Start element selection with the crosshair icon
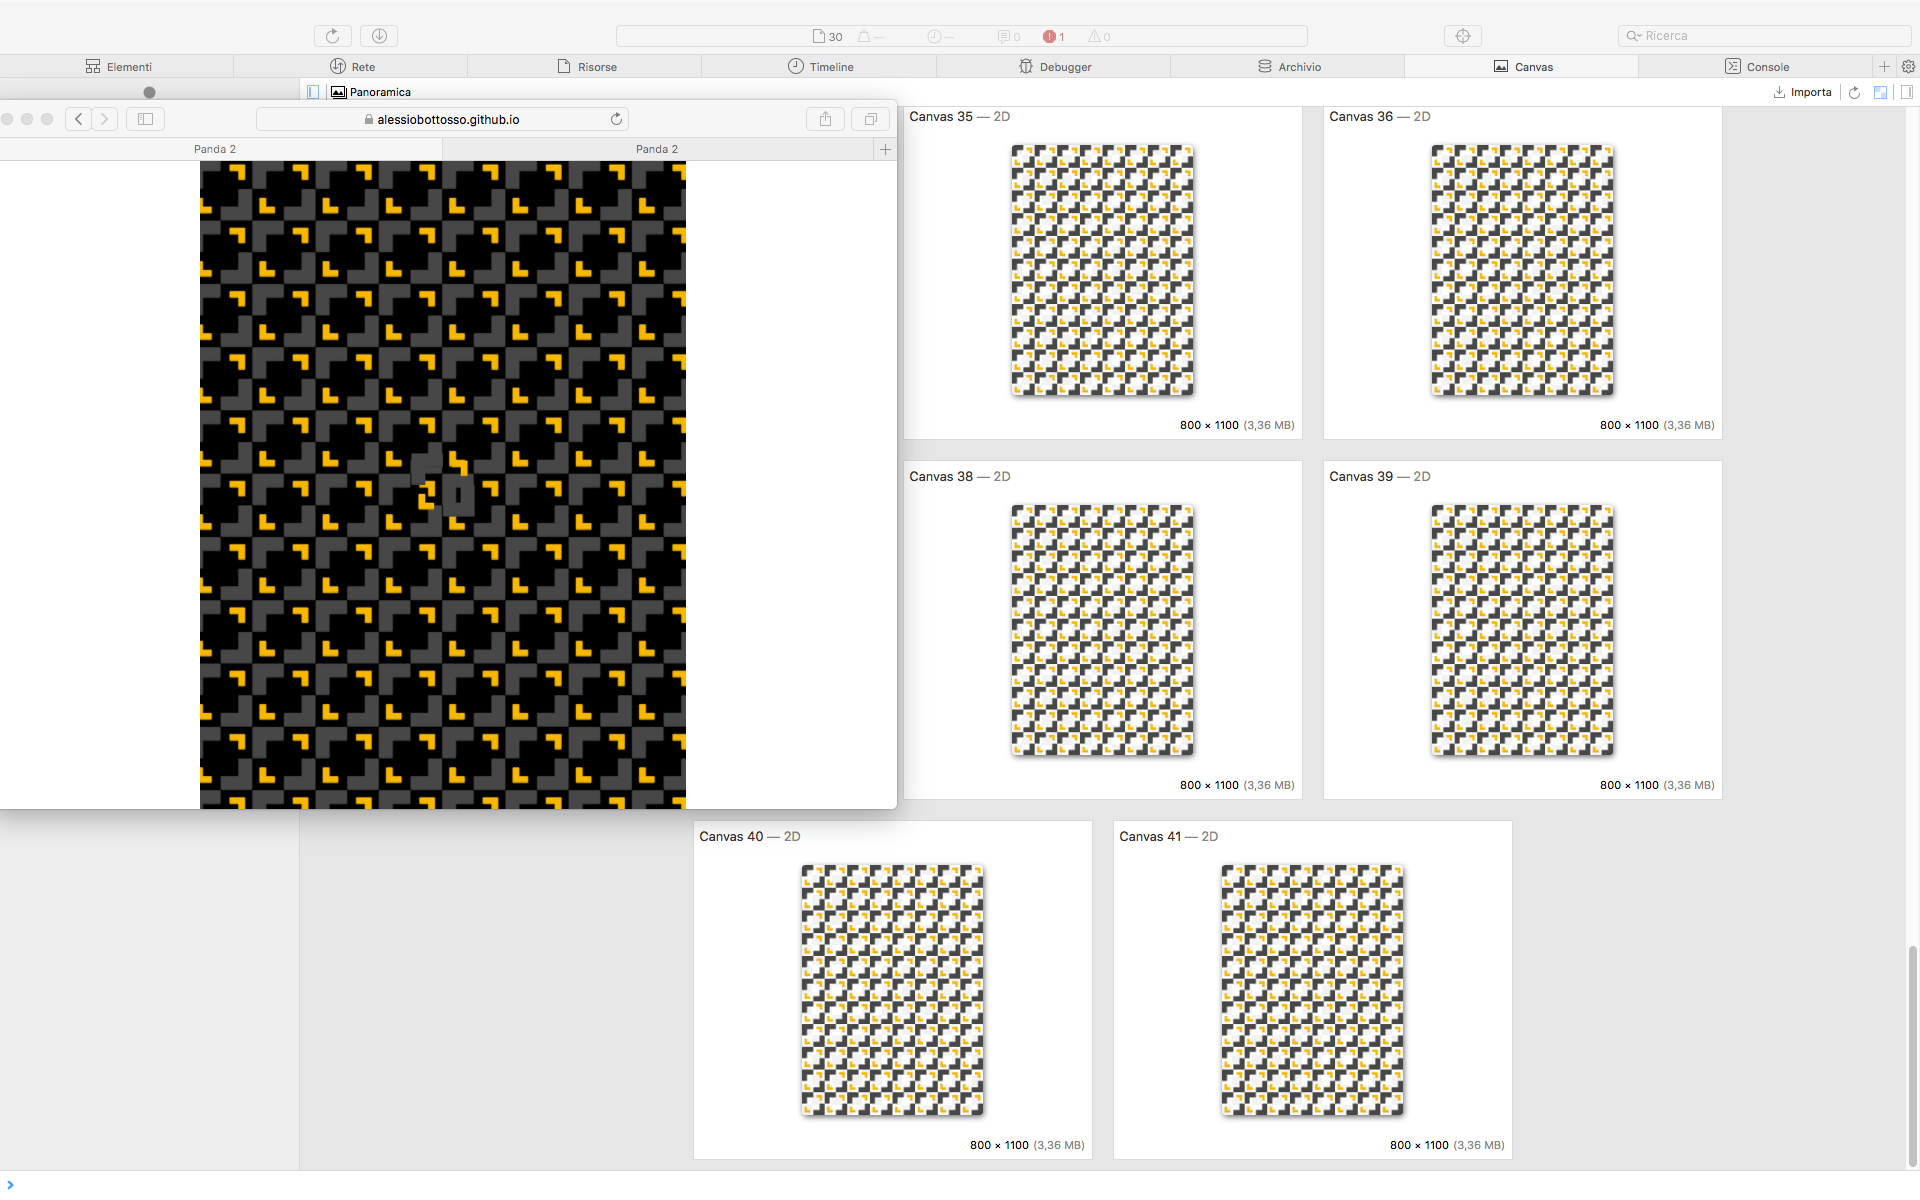 click(x=1463, y=36)
